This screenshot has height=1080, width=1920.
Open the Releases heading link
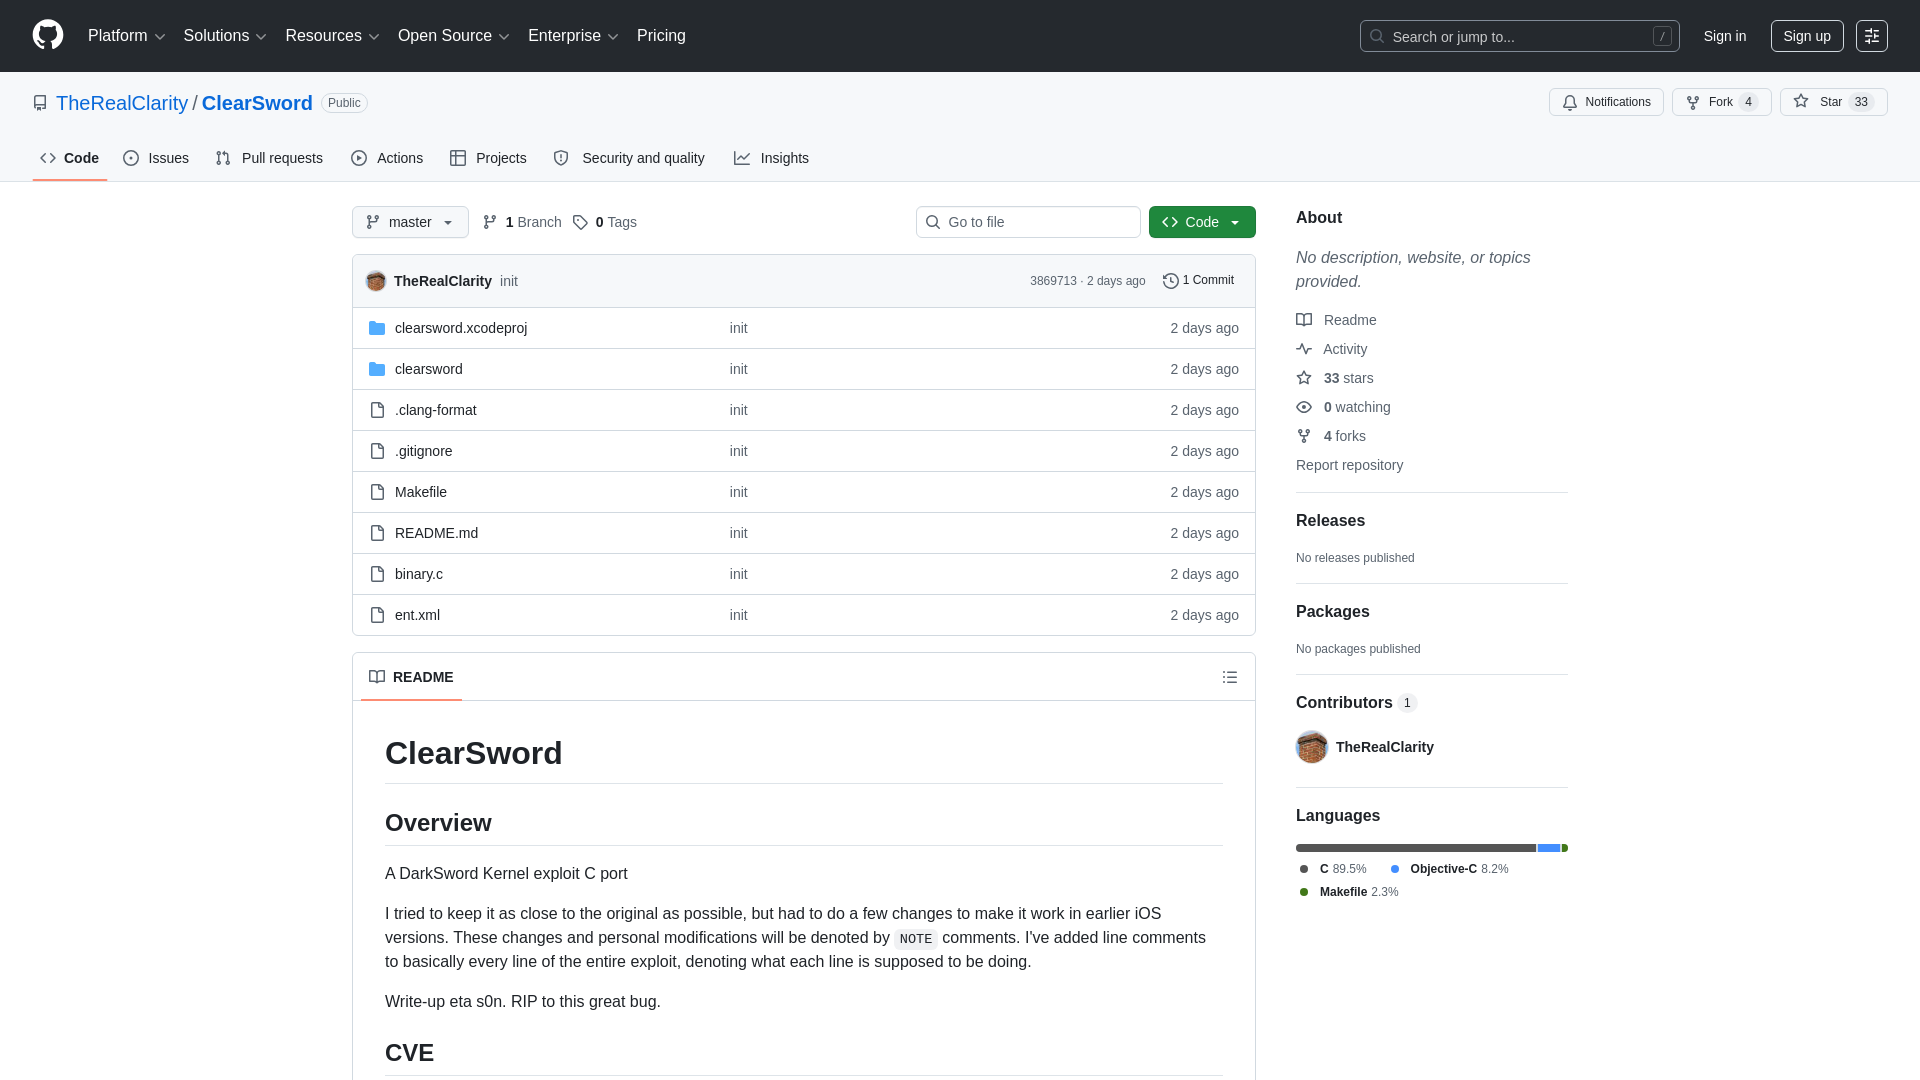click(1330, 521)
